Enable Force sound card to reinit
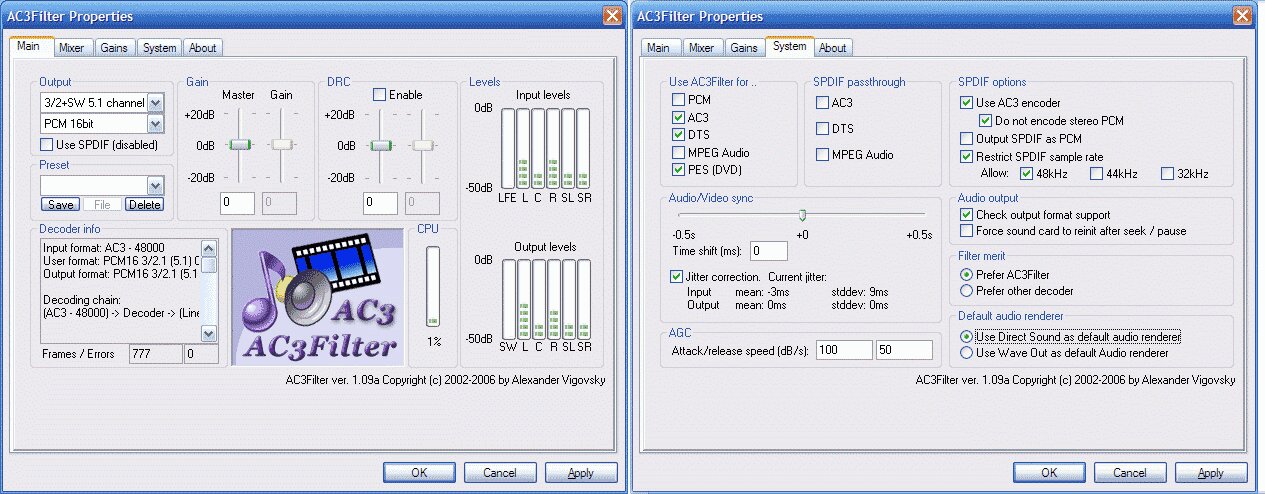The width and height of the screenshot is (1265, 494). pyautogui.click(x=966, y=231)
